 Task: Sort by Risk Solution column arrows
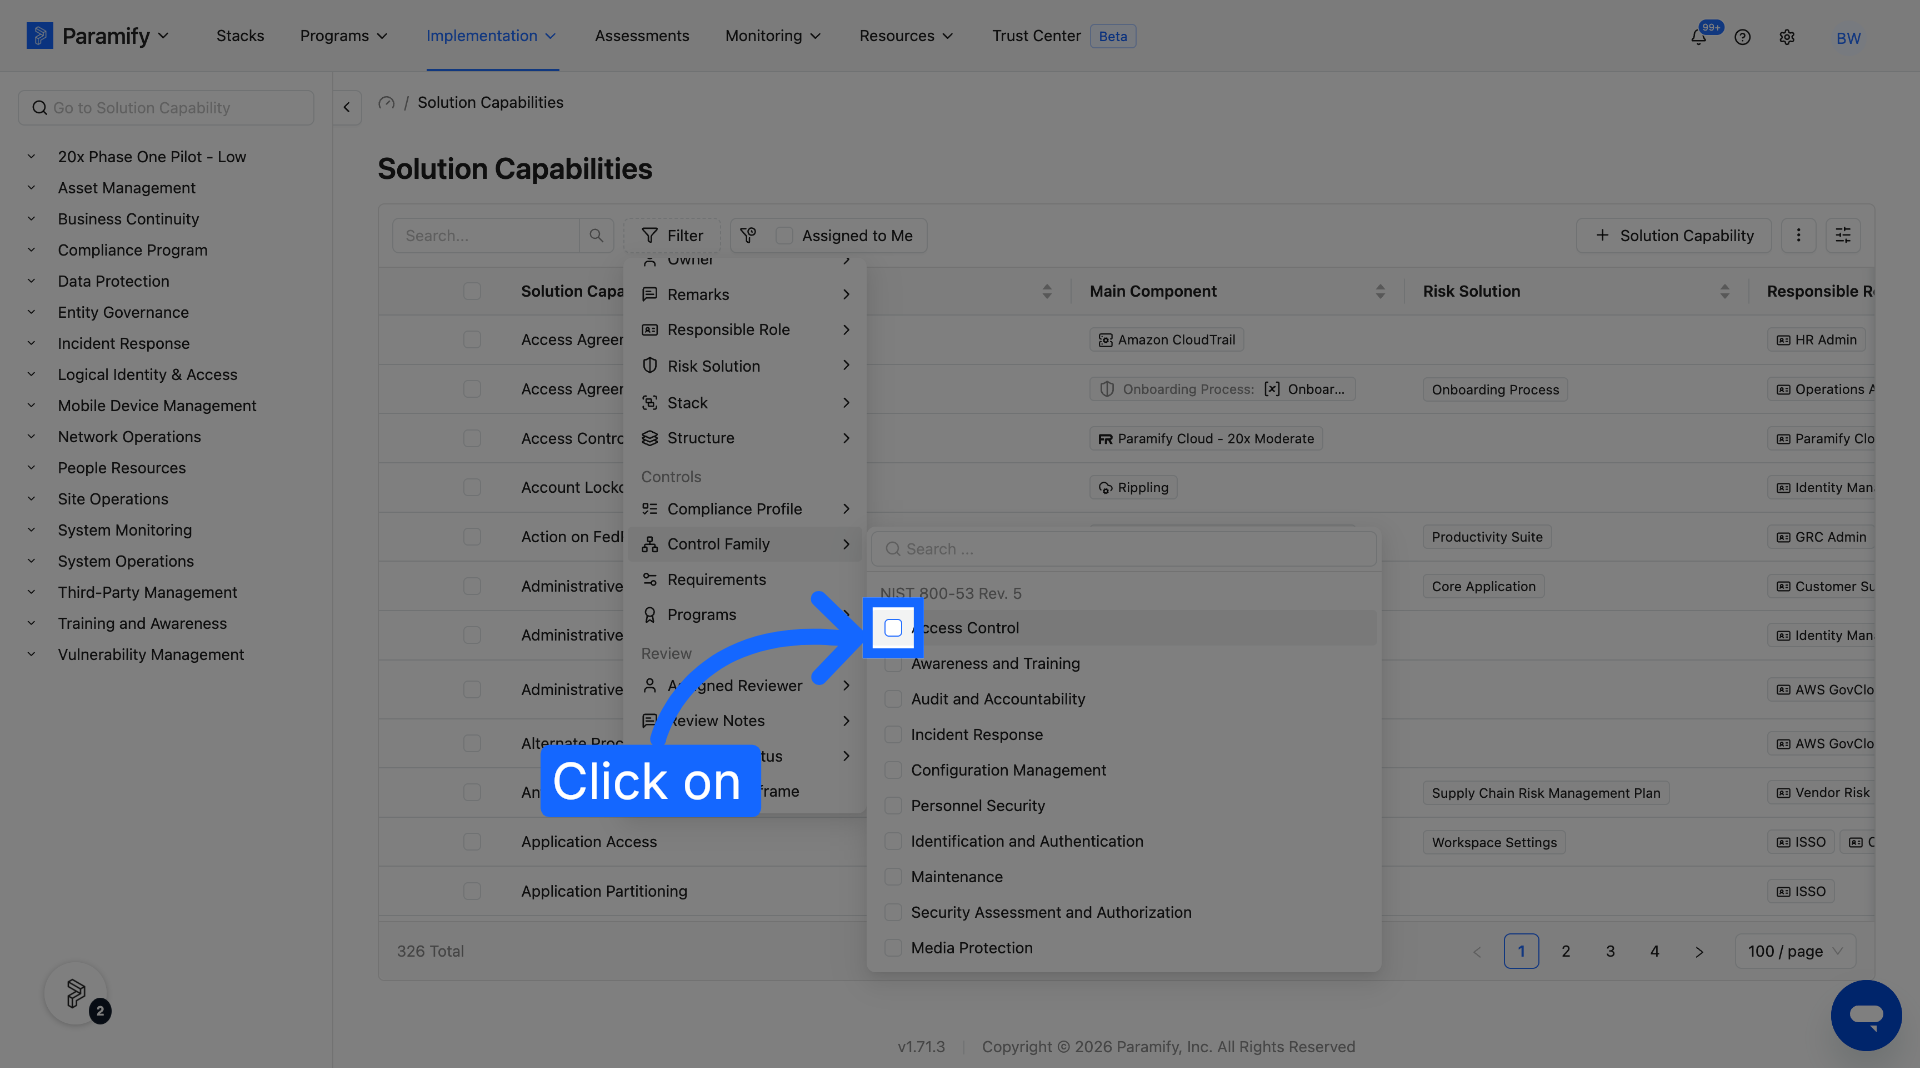tap(1724, 291)
